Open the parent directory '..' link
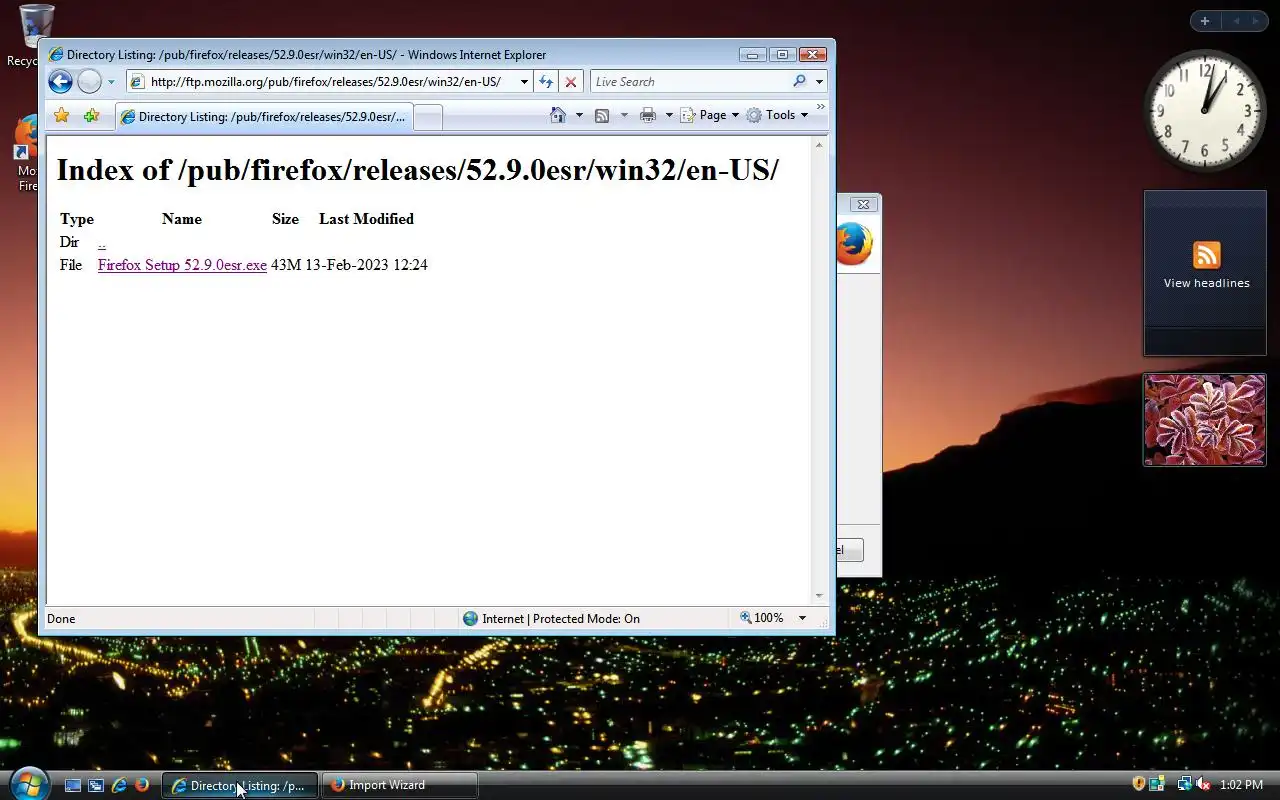 [x=101, y=242]
